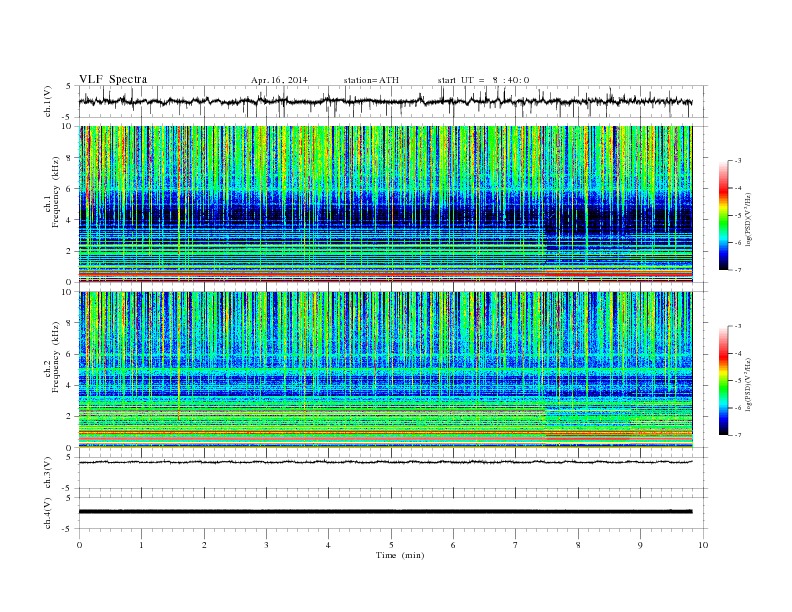
Task: Click the 8 kHz tick label on ch.1 axis
Action: [x=69, y=158]
